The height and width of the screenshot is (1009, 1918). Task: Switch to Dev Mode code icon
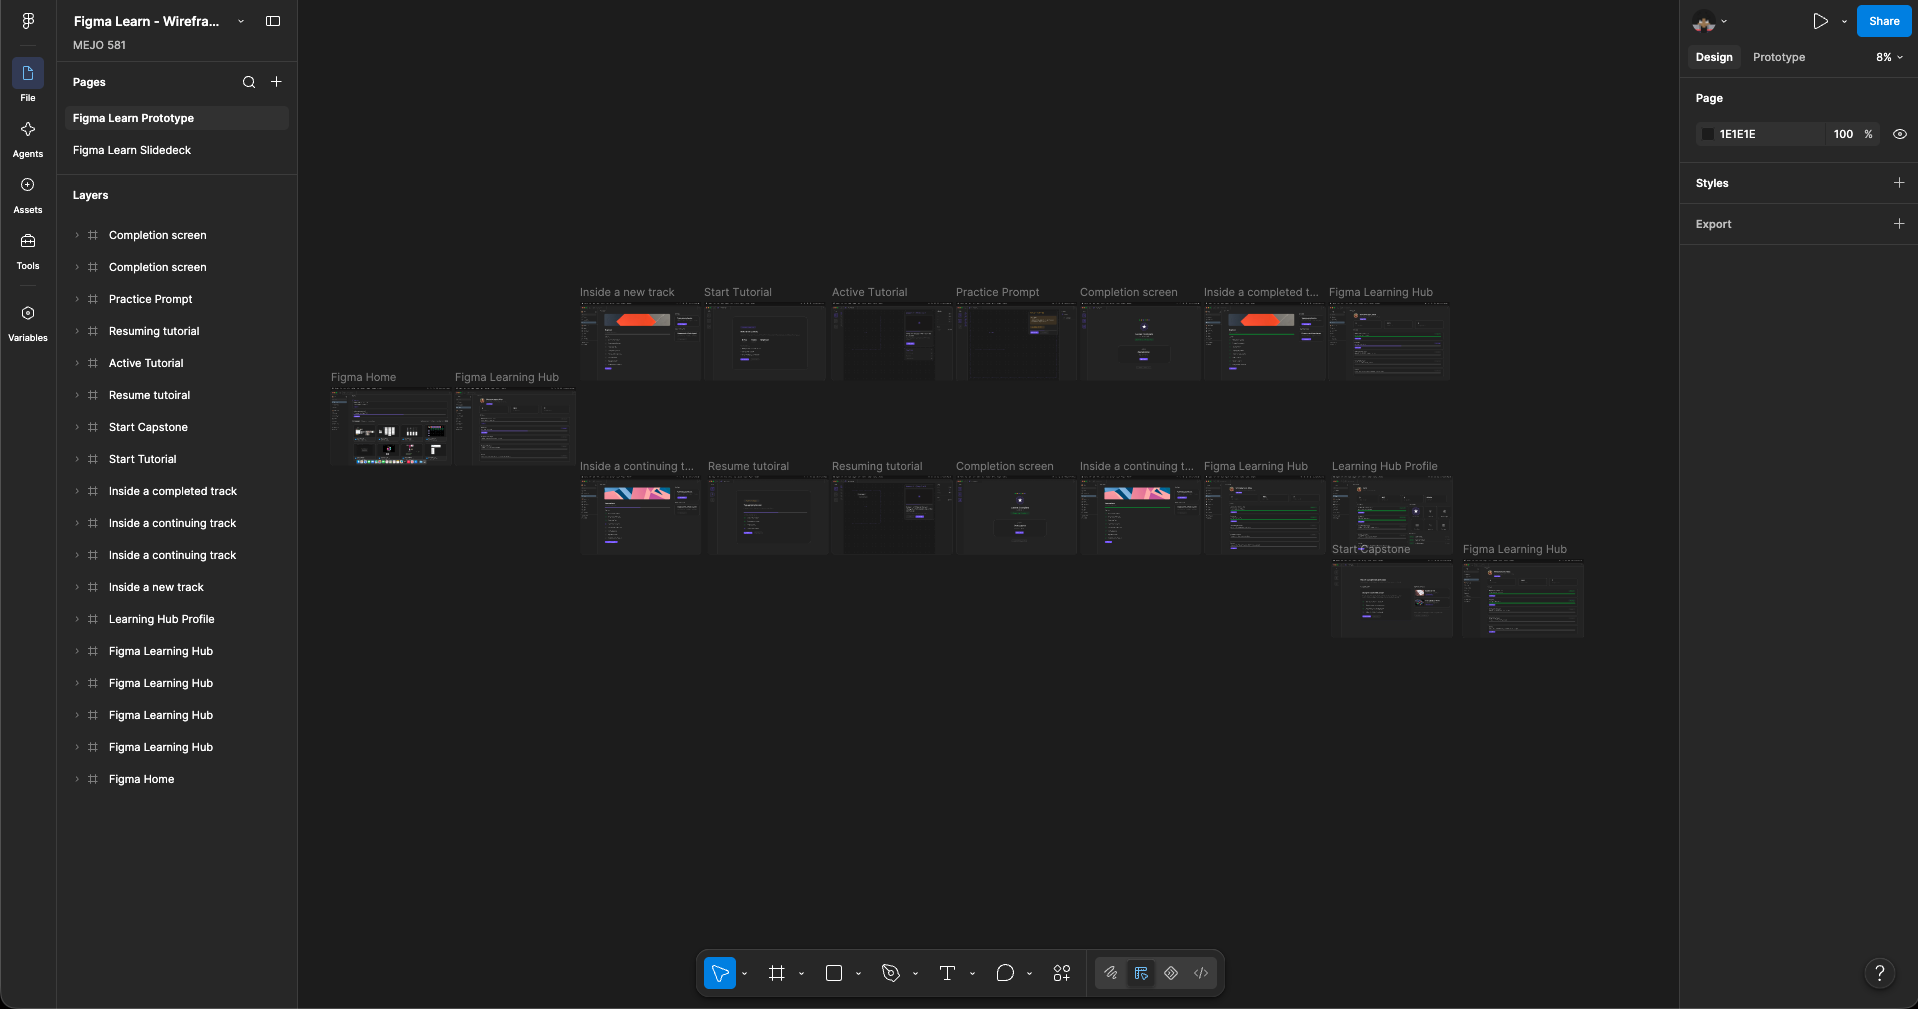point(1201,973)
